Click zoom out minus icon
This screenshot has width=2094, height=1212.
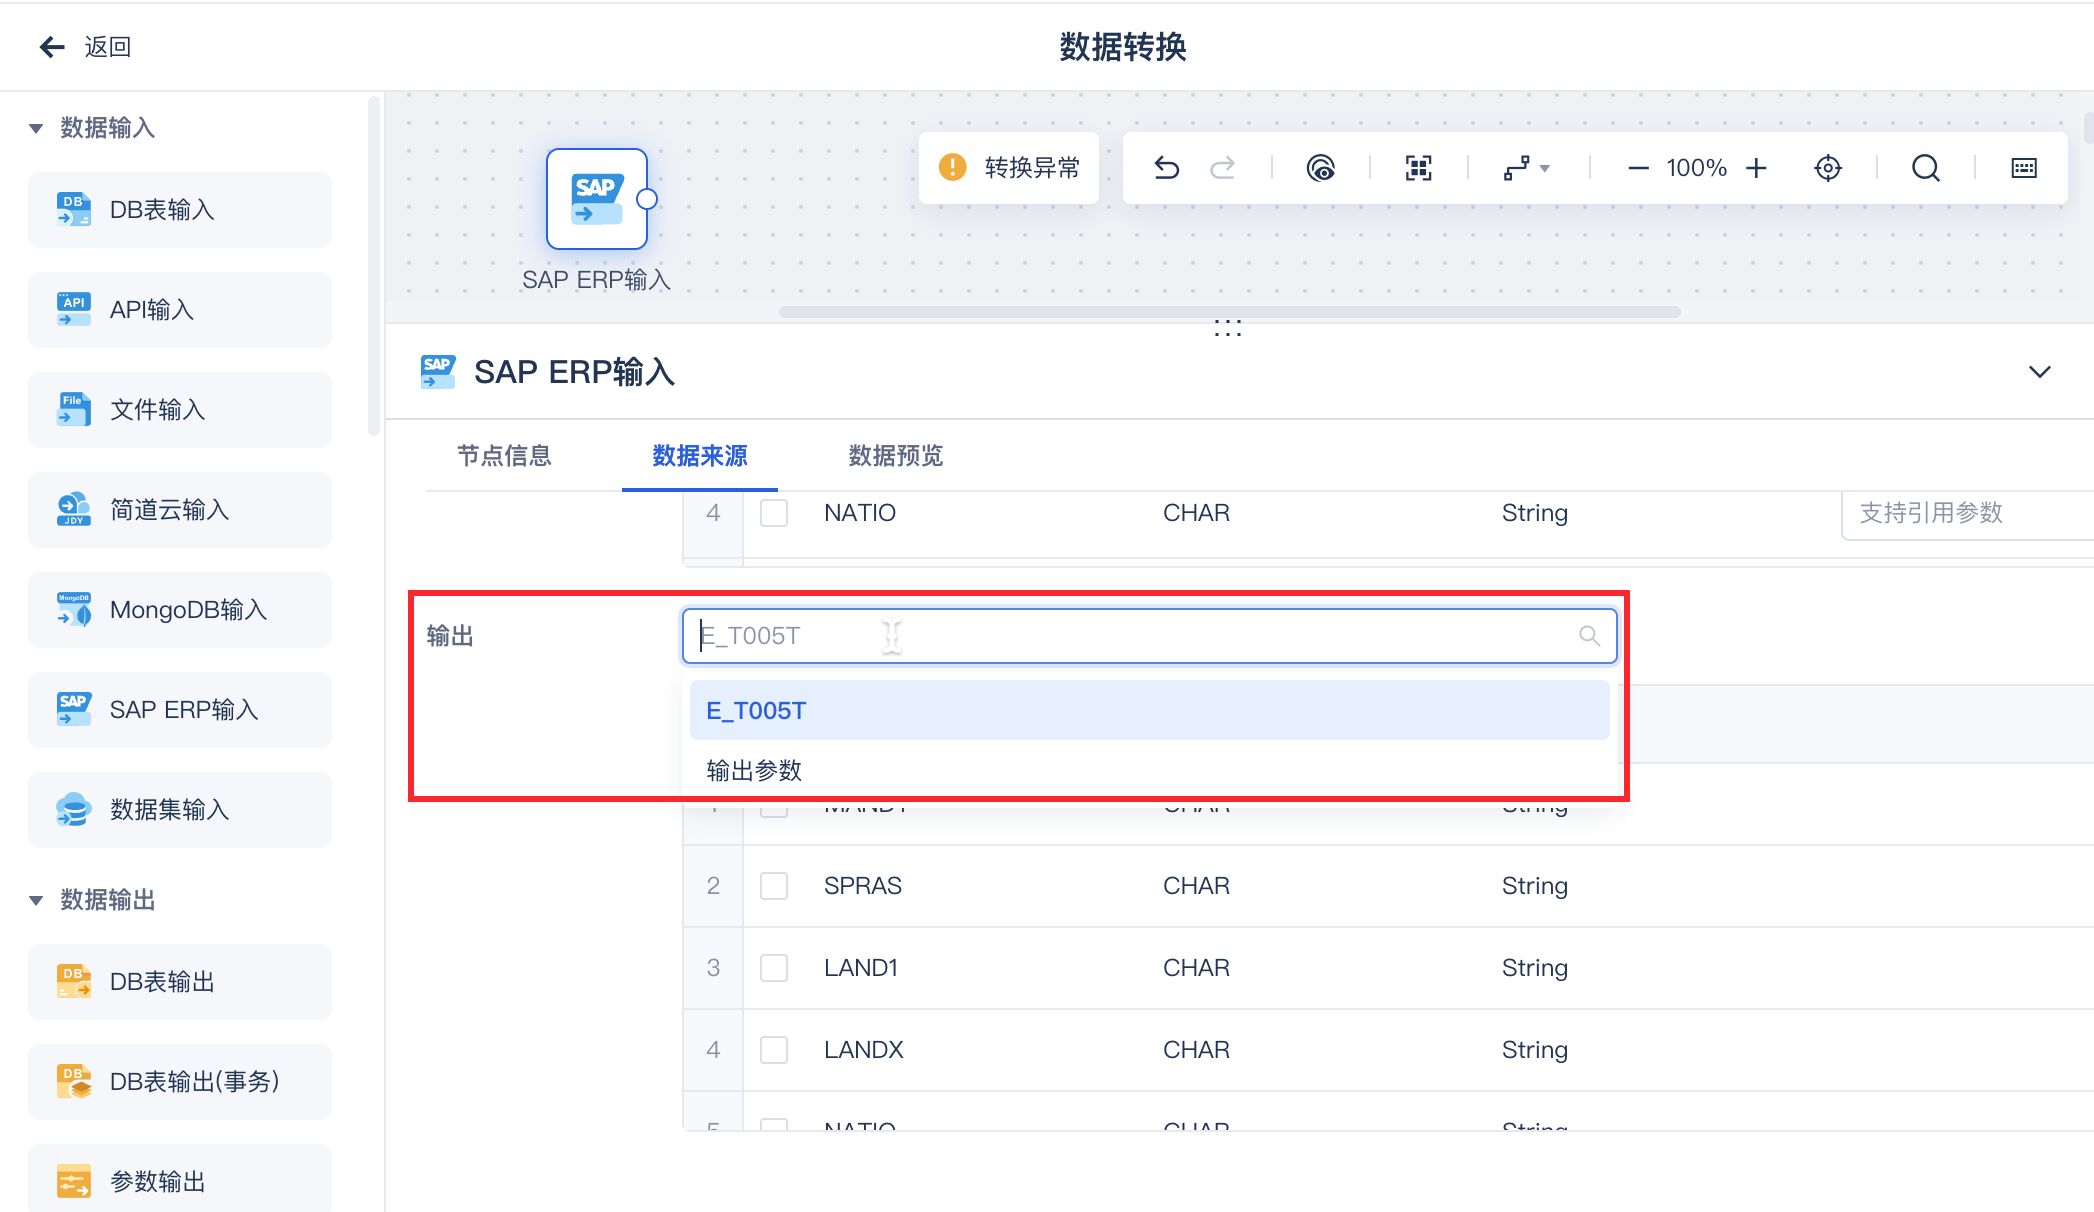(x=1637, y=168)
